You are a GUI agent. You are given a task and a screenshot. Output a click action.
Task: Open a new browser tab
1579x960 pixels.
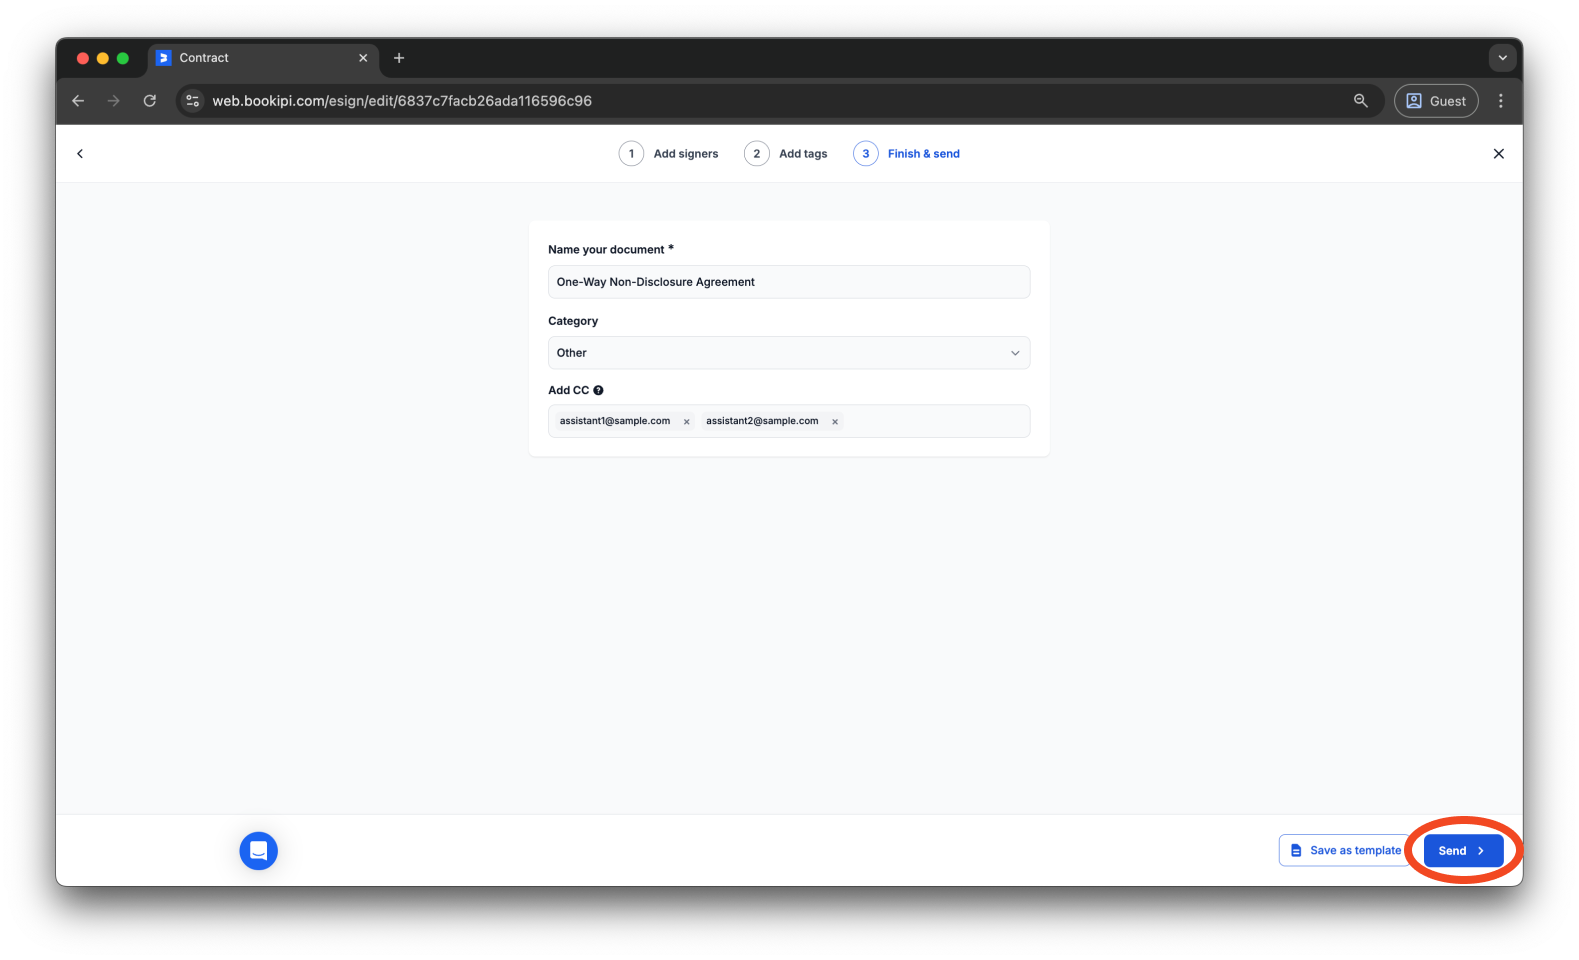[x=399, y=58]
